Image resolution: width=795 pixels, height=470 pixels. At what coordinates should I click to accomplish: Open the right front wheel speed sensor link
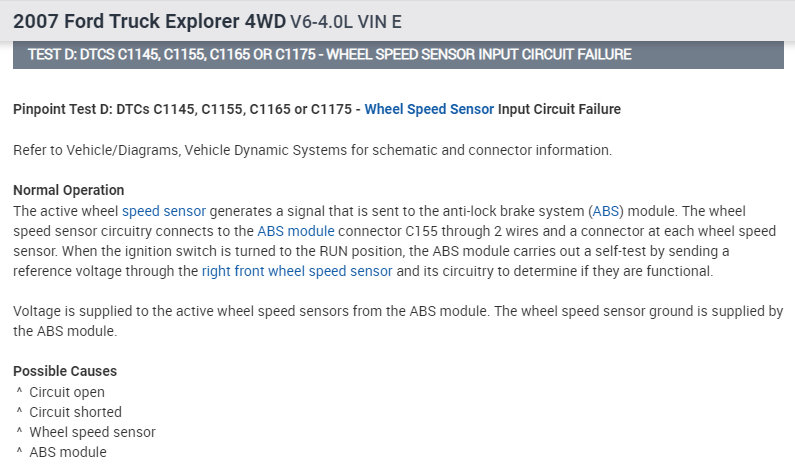(297, 271)
